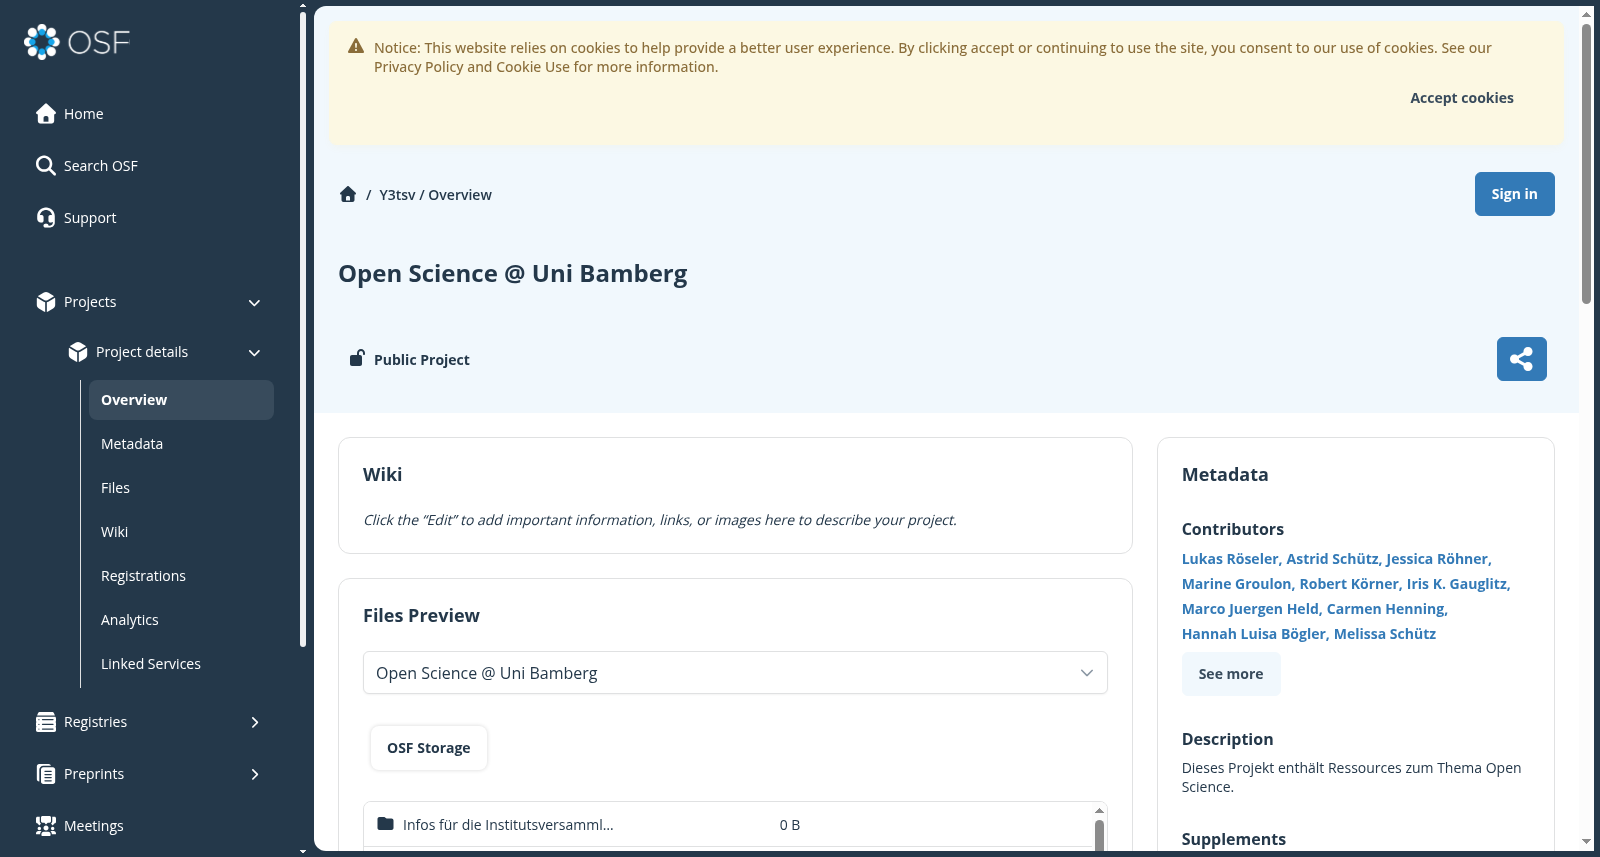The width and height of the screenshot is (1600, 857).
Task: Collapse the Projects section chevron
Action: pos(254,302)
